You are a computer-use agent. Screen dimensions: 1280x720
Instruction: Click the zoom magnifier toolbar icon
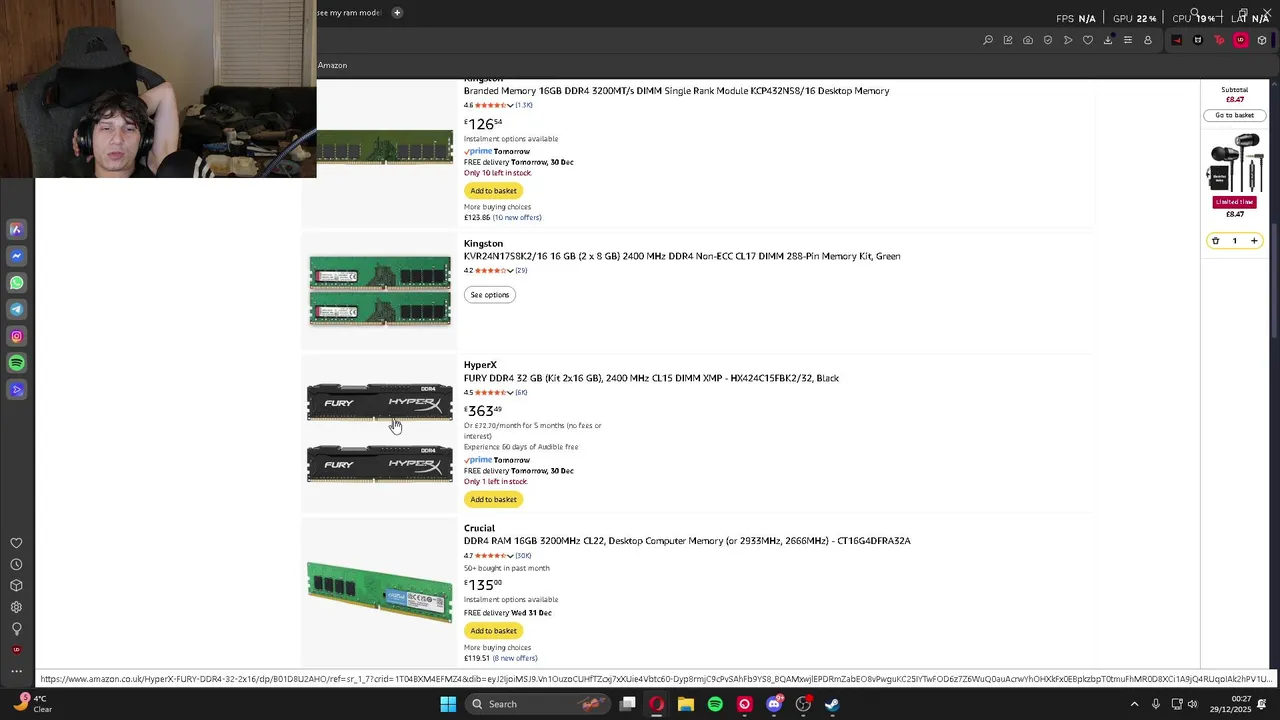[988, 40]
